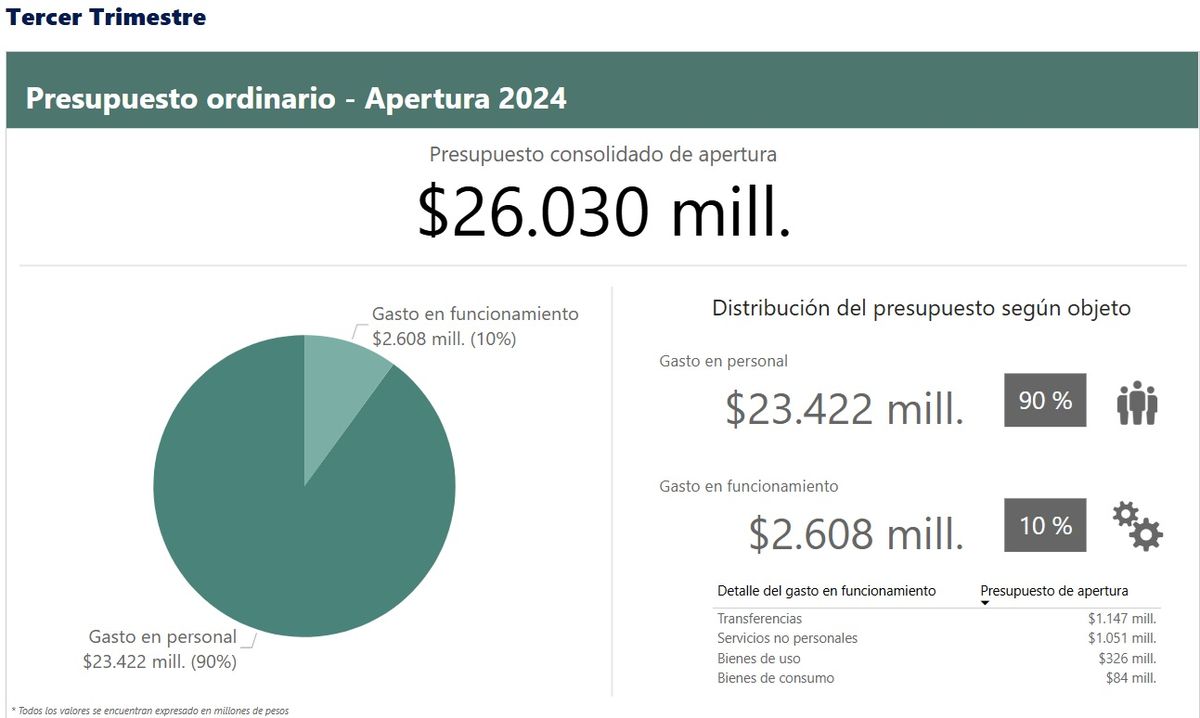The image size is (1200, 718).
Task: Select the gears icon beside Gasto en funcionamiento
Action: point(1138,526)
